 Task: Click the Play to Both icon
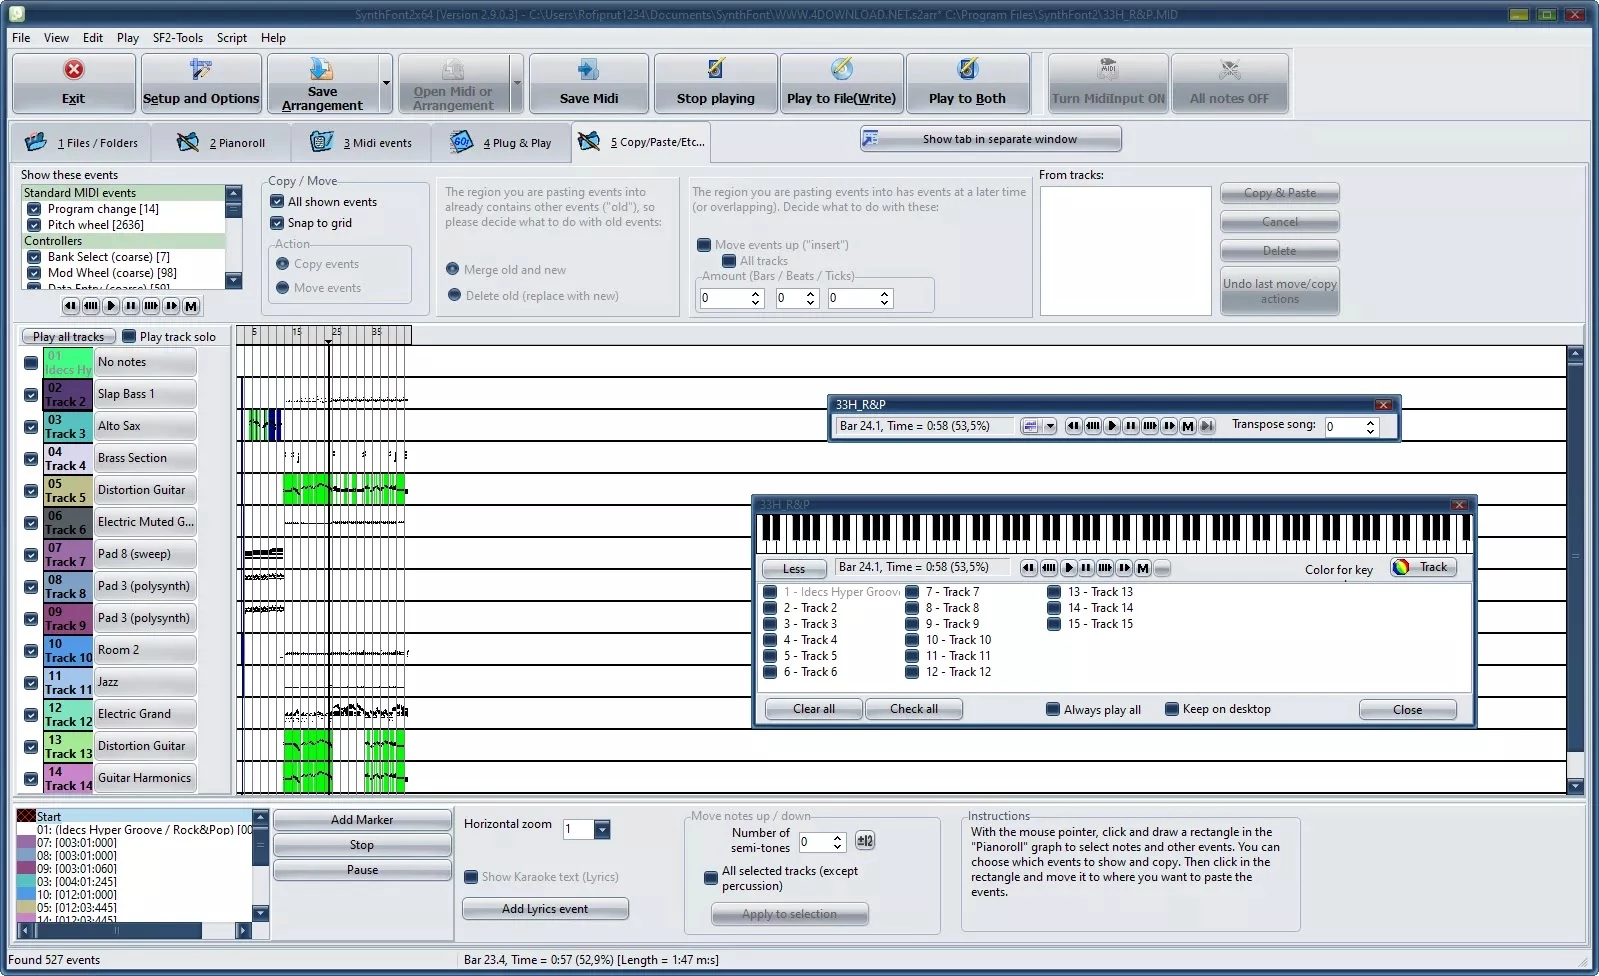[967, 70]
